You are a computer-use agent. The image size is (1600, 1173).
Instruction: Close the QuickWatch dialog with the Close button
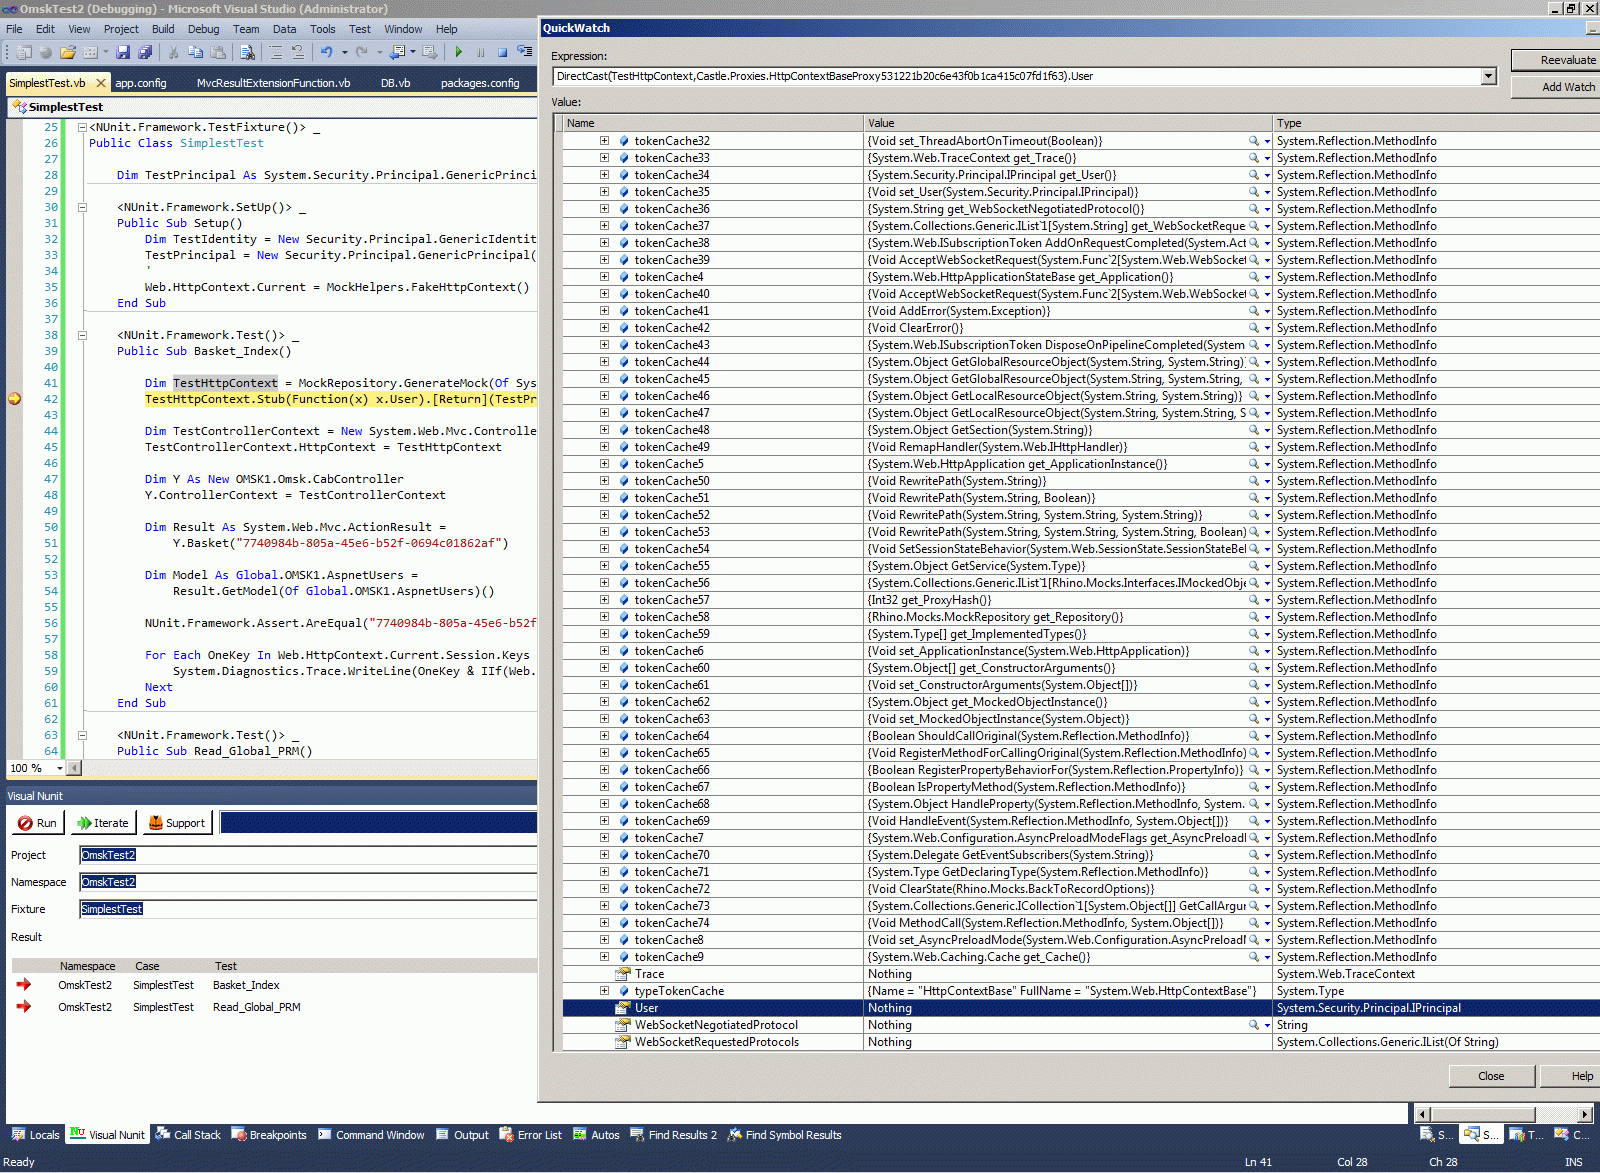(1491, 1076)
